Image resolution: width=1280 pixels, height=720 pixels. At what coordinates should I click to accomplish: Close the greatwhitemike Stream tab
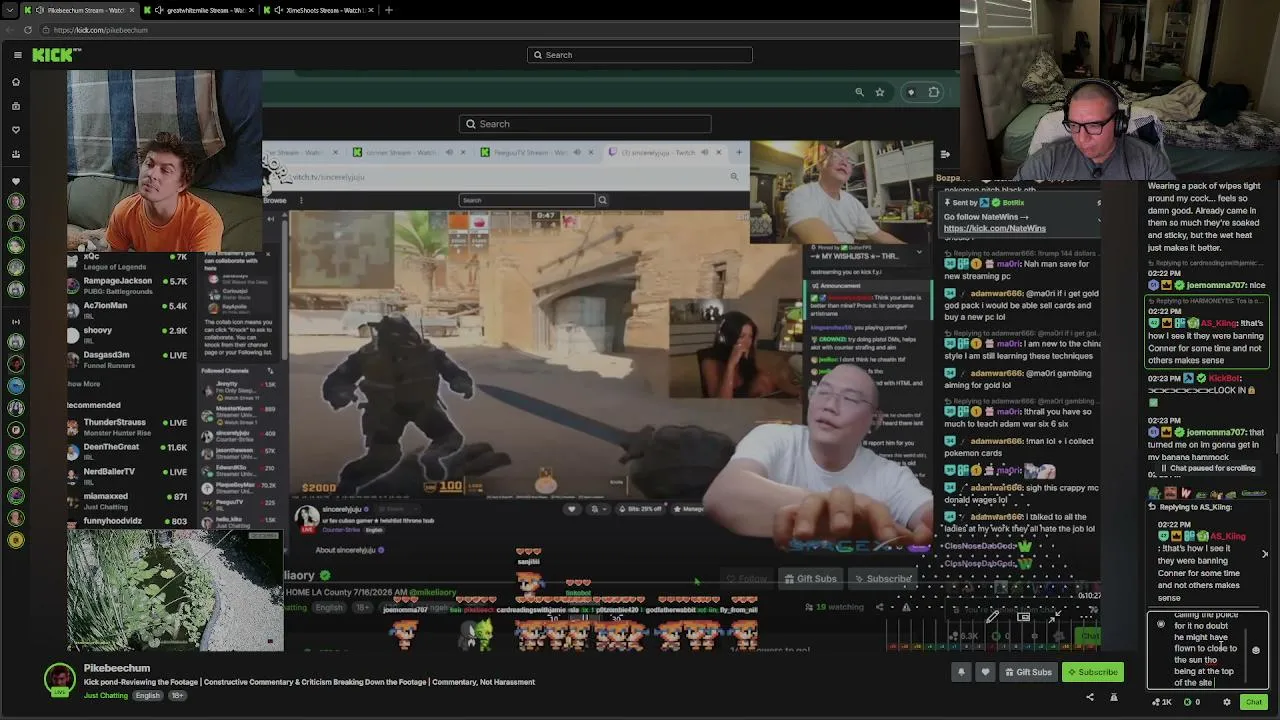(x=250, y=10)
